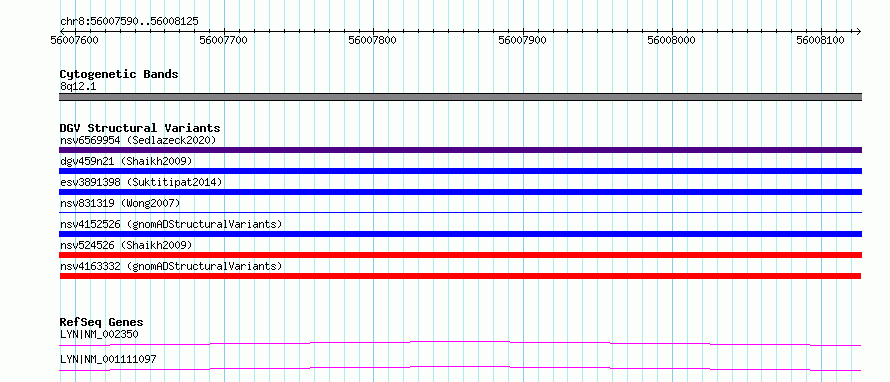Select dgv459n21 (Shaikh2009) label
Screen dimensions: 890x382
[126, 161]
